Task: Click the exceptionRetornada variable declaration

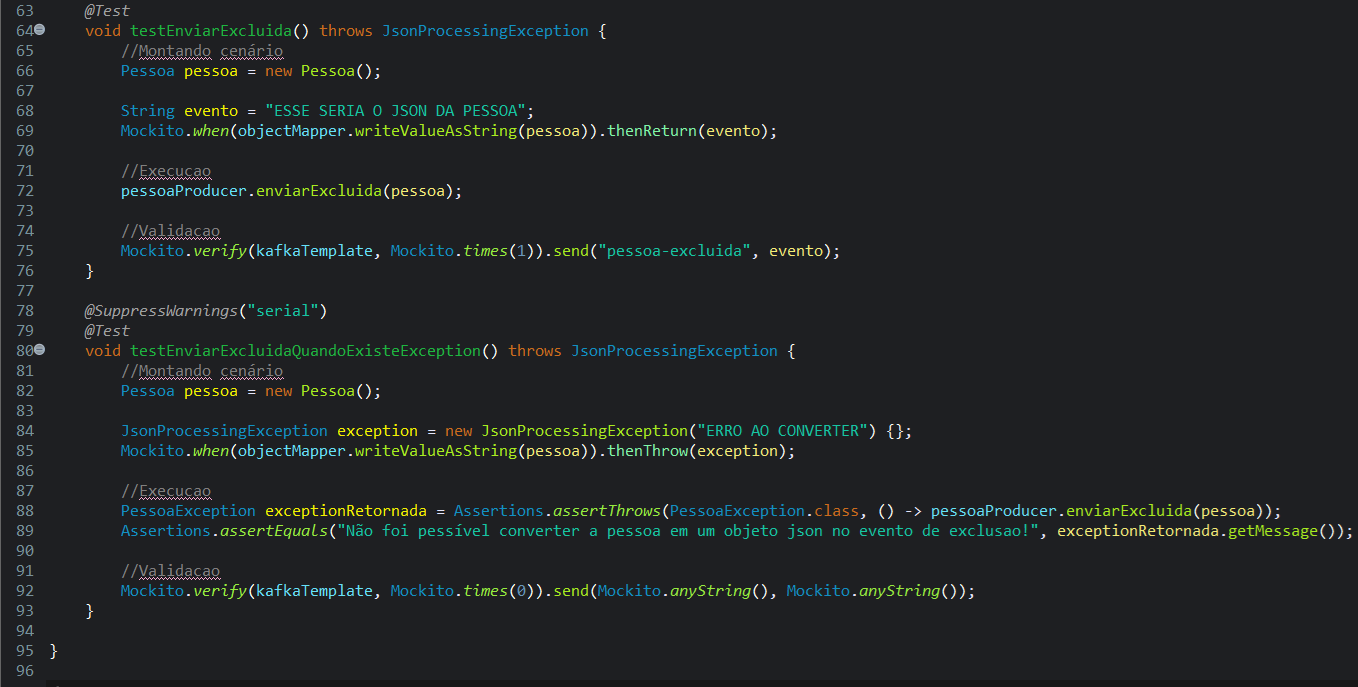Action: pyautogui.click(x=345, y=511)
